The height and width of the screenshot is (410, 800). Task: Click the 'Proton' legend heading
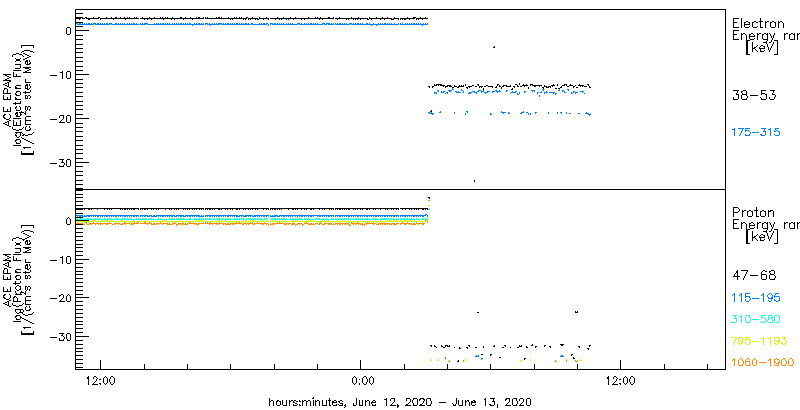[x=754, y=212]
